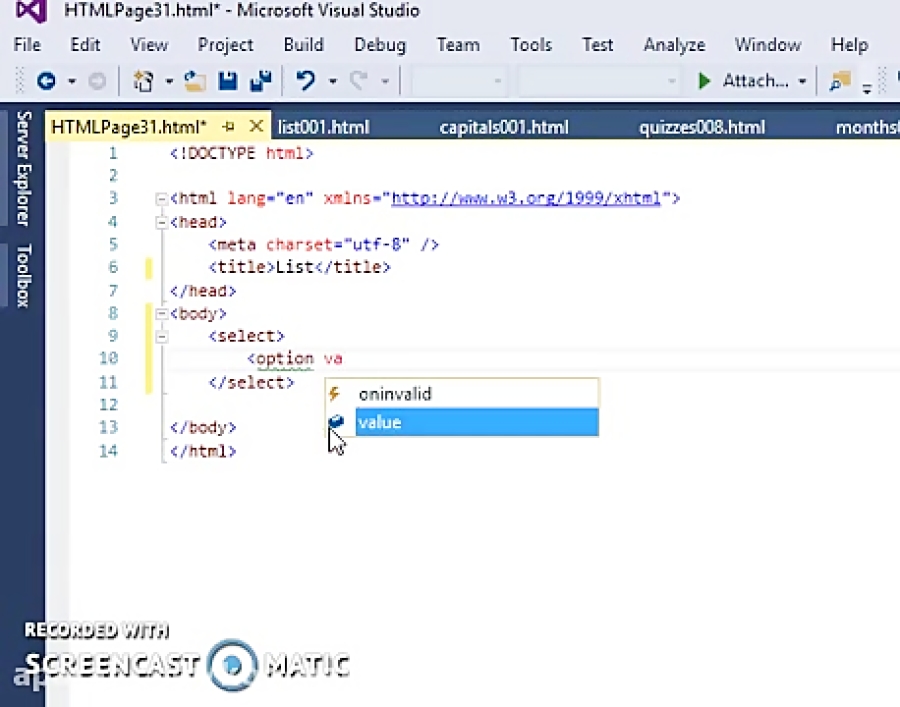
Task: Collapse the head element outline
Action: (161, 222)
